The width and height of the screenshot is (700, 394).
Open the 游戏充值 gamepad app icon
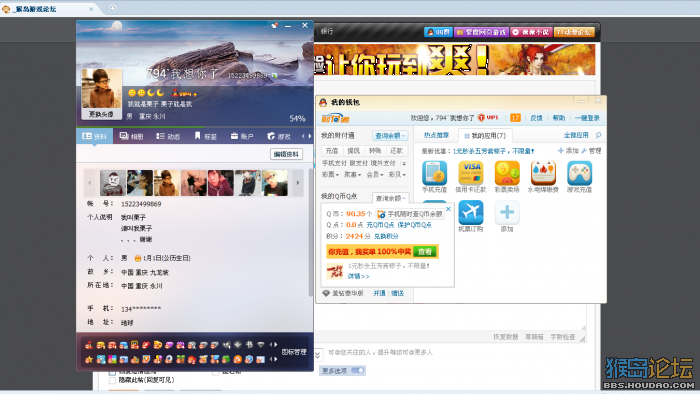pyautogui.click(x=579, y=173)
